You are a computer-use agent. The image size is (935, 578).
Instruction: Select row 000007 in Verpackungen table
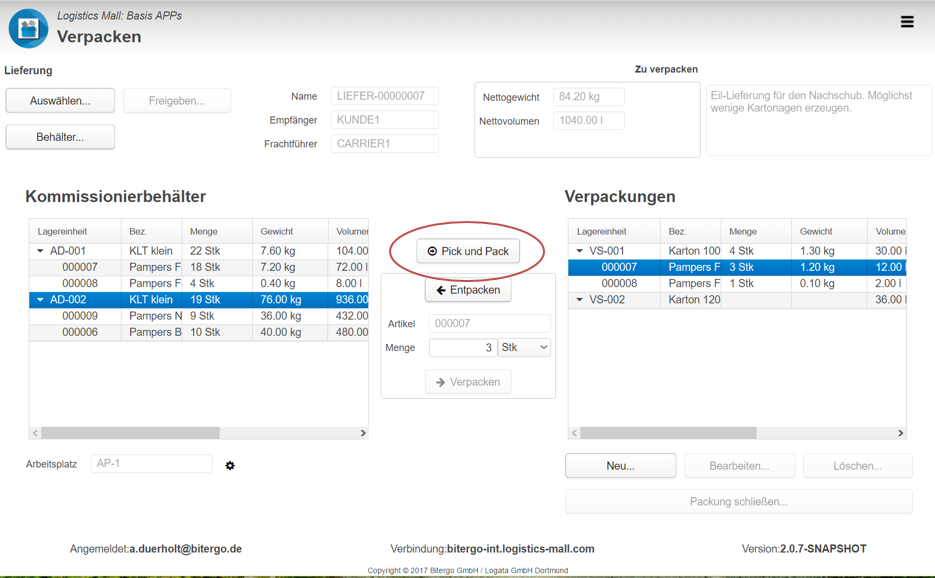point(737,267)
